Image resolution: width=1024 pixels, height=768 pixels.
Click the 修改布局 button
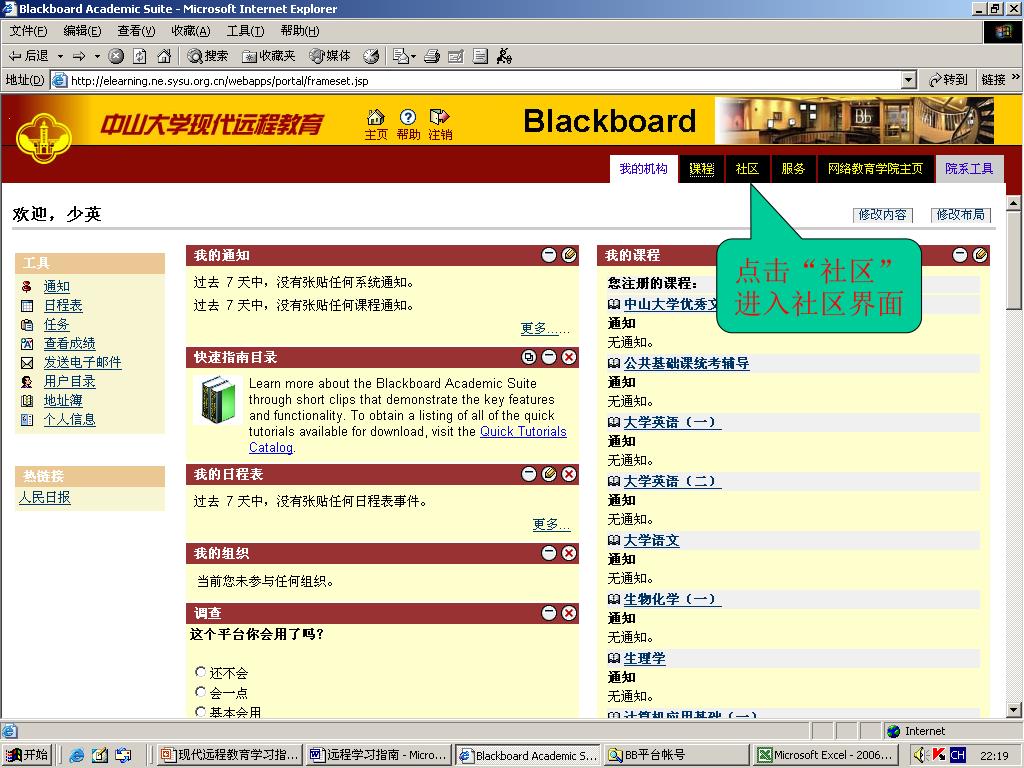tap(961, 215)
